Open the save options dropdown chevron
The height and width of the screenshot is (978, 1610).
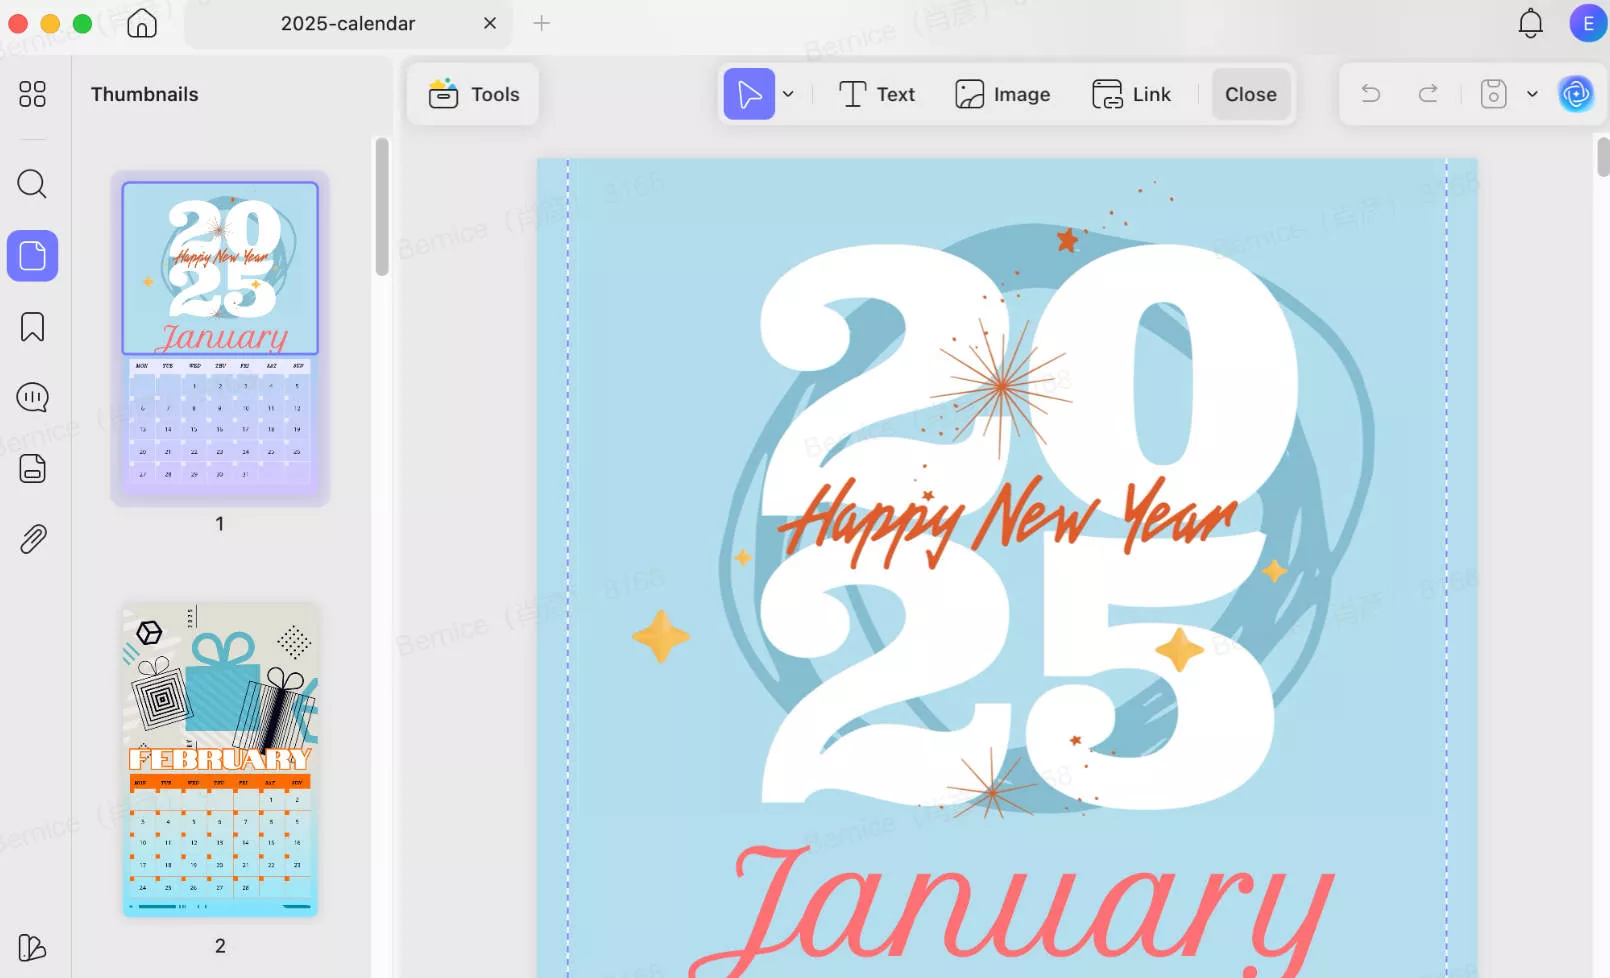point(1532,93)
